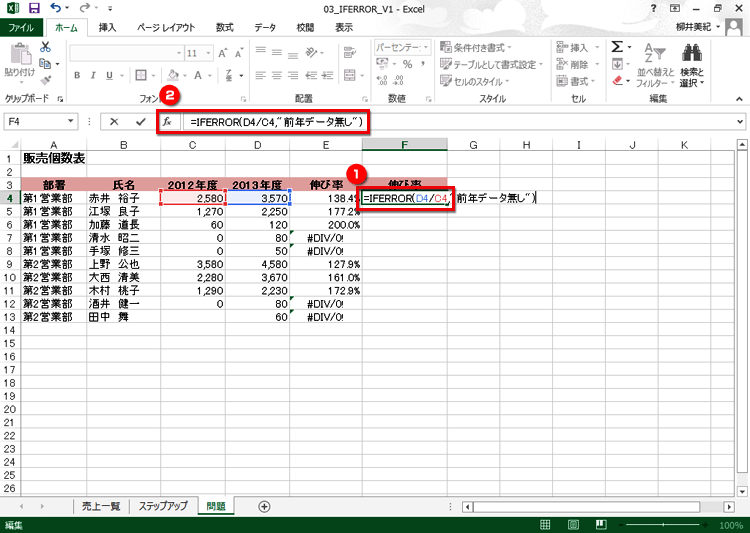Click the Borders icon

point(141,75)
